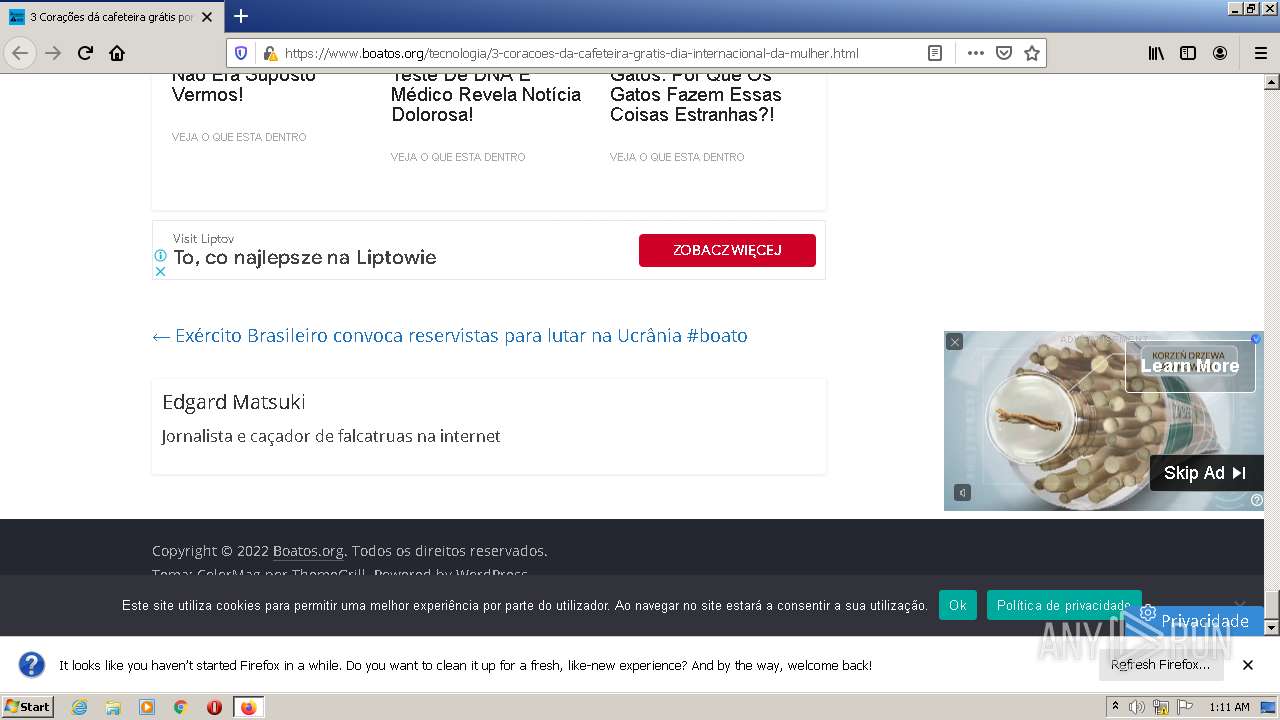Select the '3 Corações dá cafeteira grátis' tab
This screenshot has width=1280, height=720.
click(111, 17)
